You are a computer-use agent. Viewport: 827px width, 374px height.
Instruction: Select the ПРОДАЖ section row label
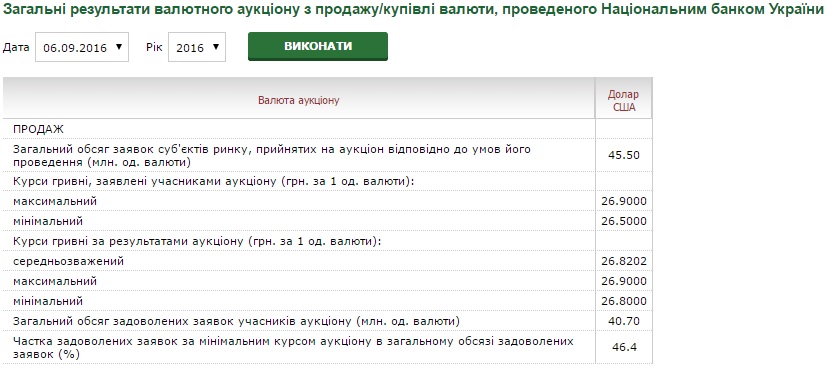point(38,129)
